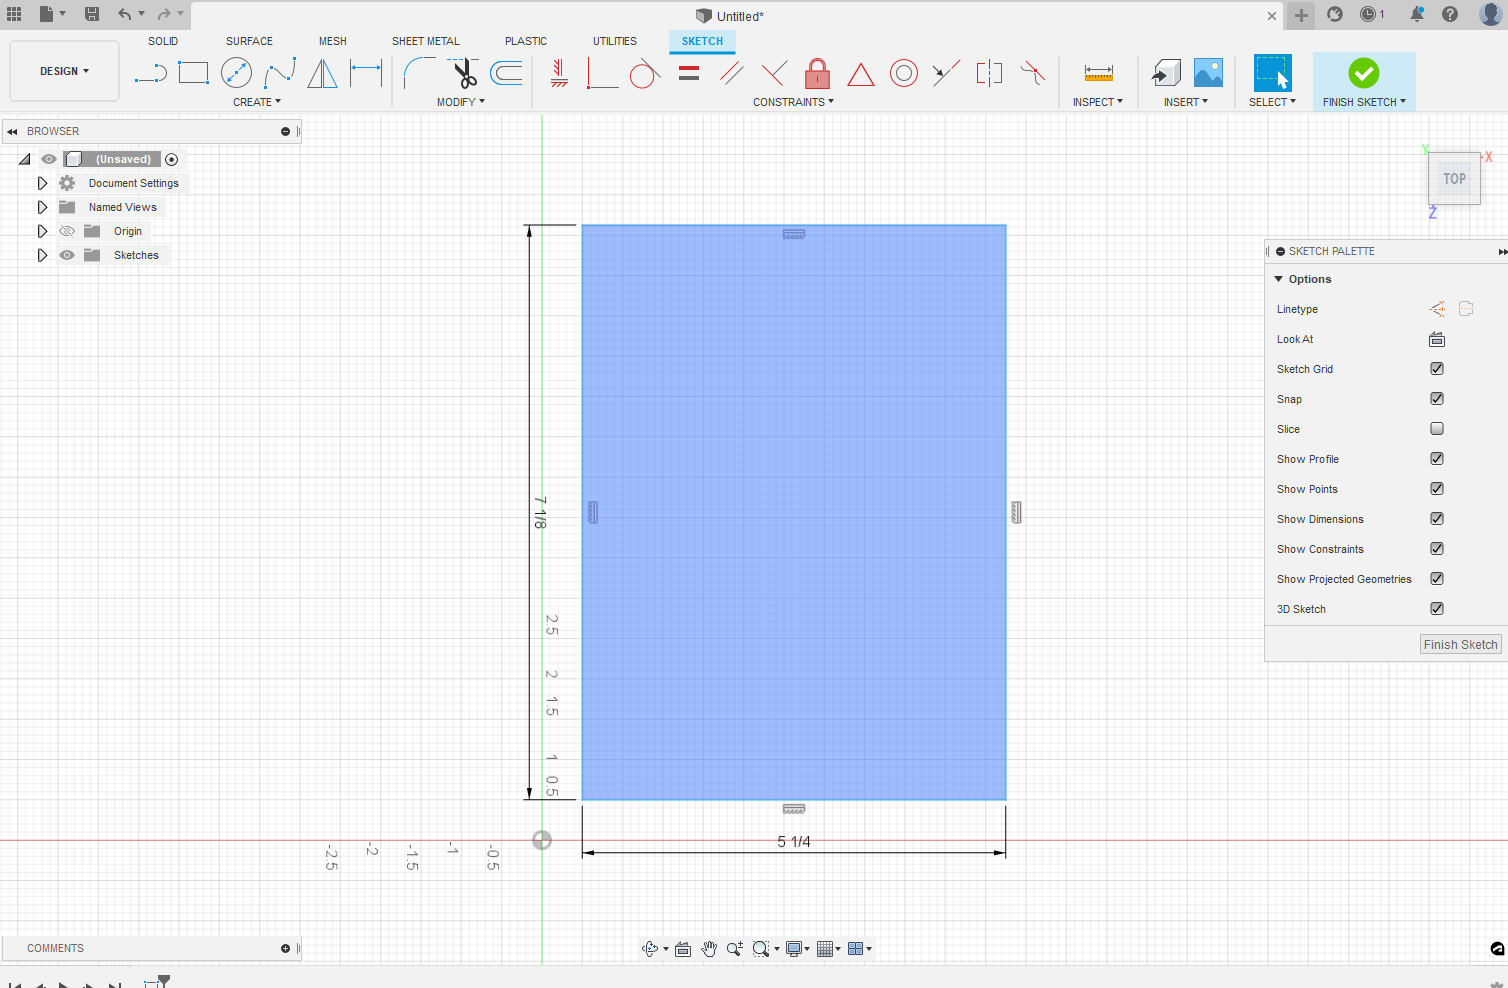Select the Line tool
The height and width of the screenshot is (988, 1508).
click(150, 73)
